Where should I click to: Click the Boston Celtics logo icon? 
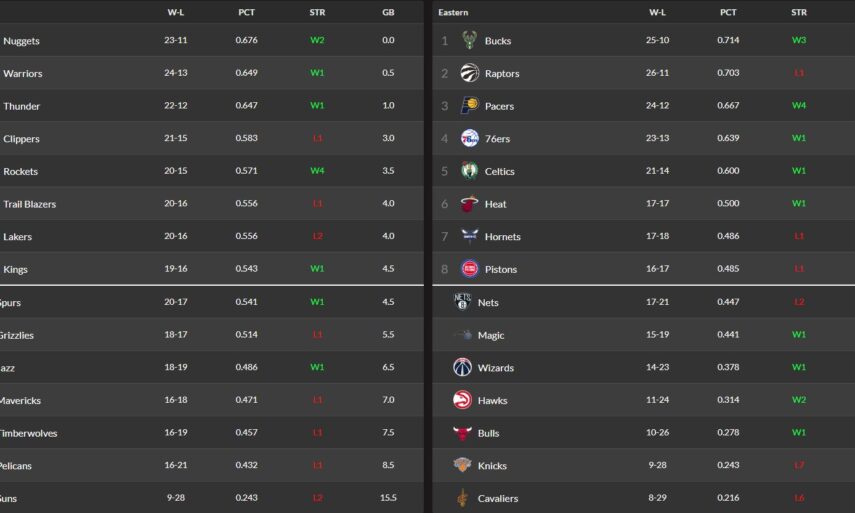[x=469, y=171]
